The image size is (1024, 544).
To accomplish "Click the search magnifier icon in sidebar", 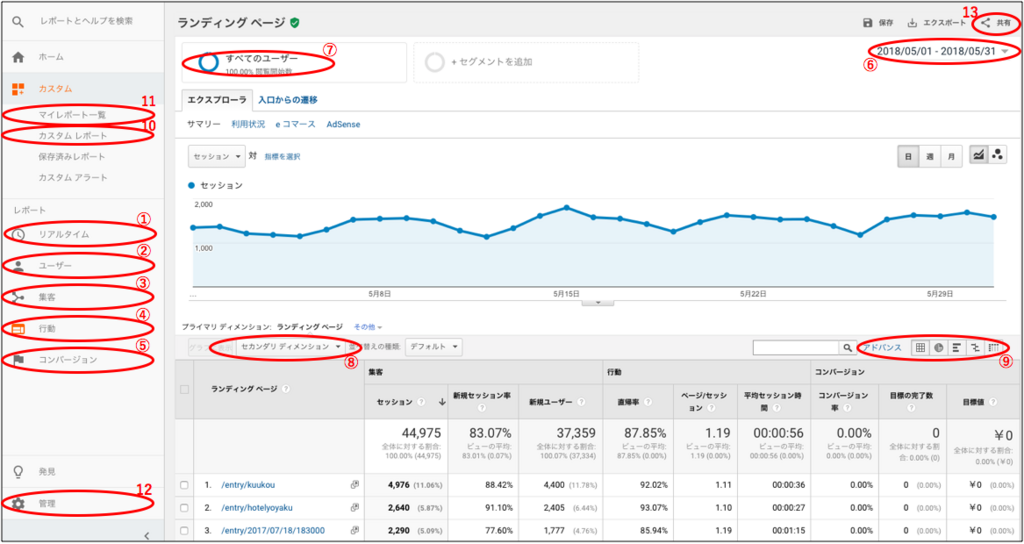I will pyautogui.click(x=18, y=22).
